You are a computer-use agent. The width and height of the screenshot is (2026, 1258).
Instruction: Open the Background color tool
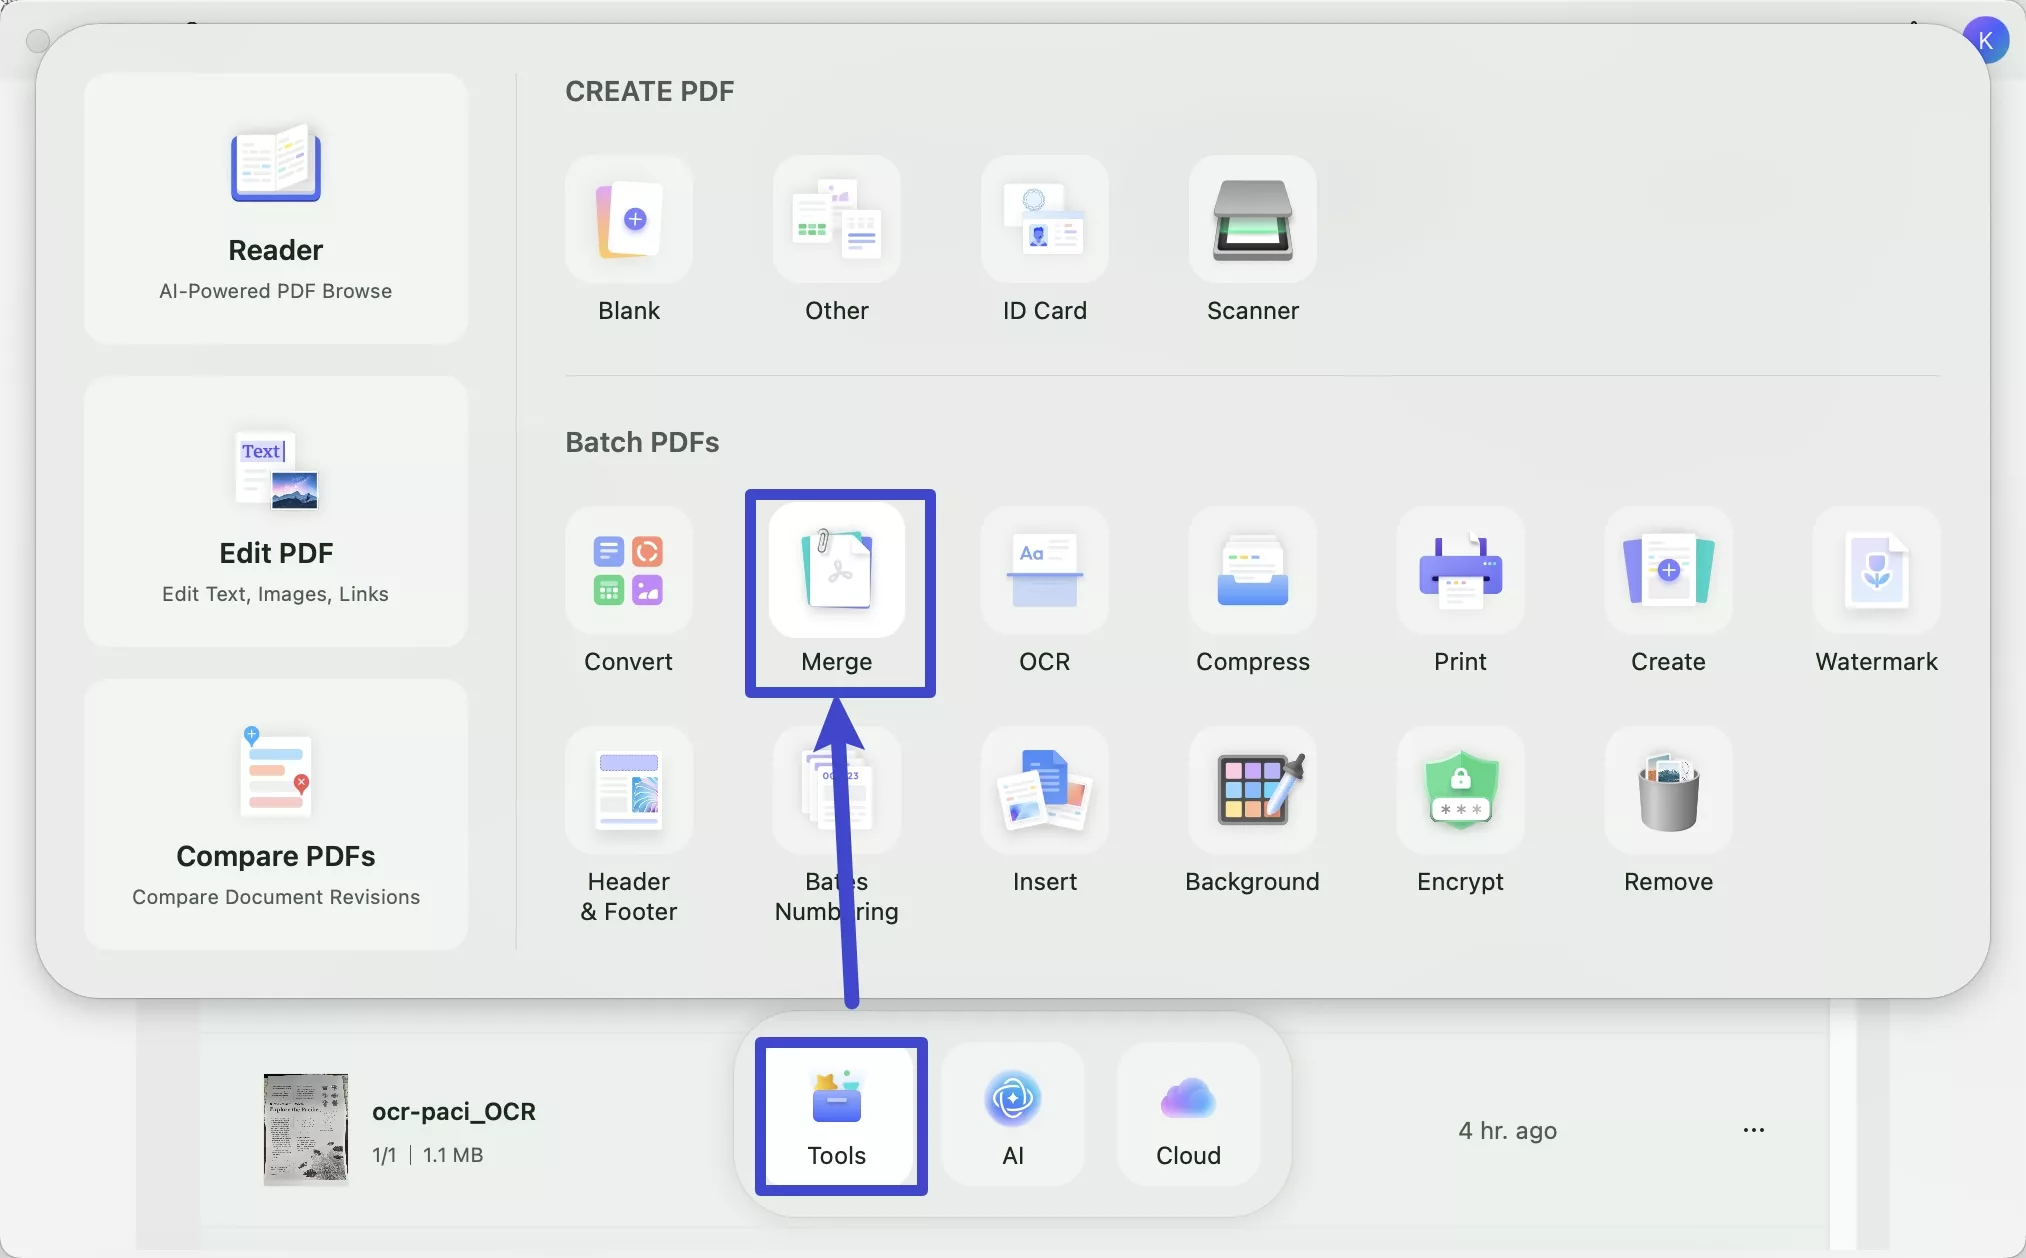[x=1252, y=791]
